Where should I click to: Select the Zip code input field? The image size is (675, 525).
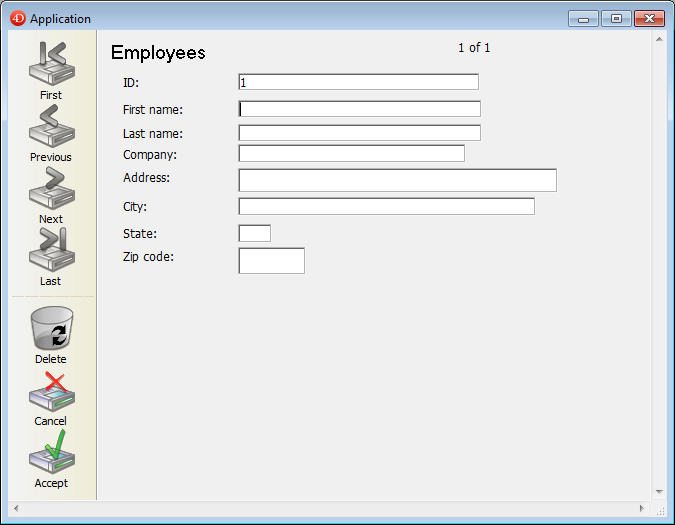coord(272,261)
